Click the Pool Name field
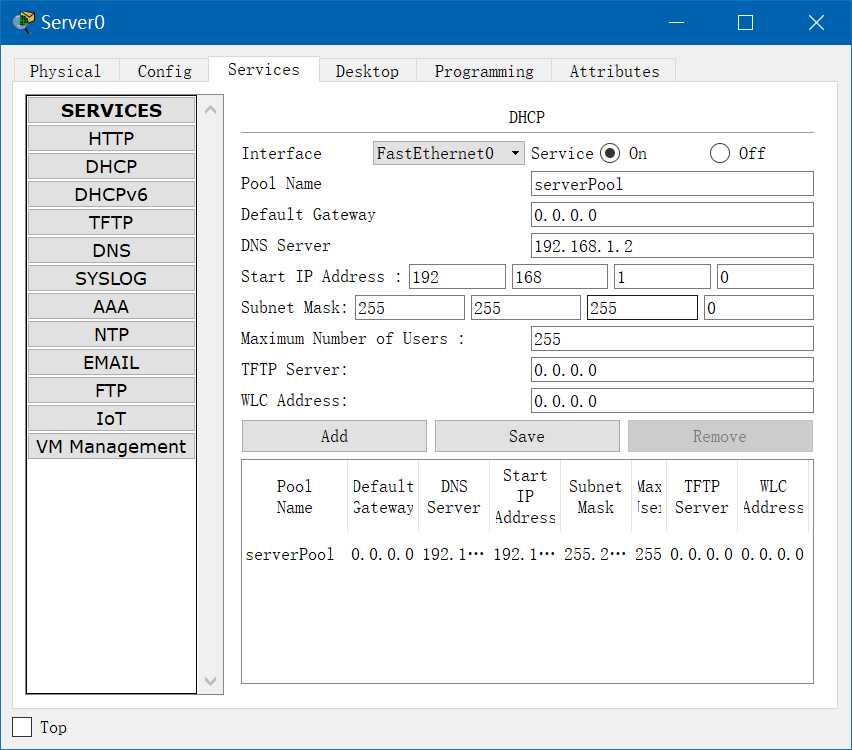Viewport: 852px width, 750px height. (672, 184)
